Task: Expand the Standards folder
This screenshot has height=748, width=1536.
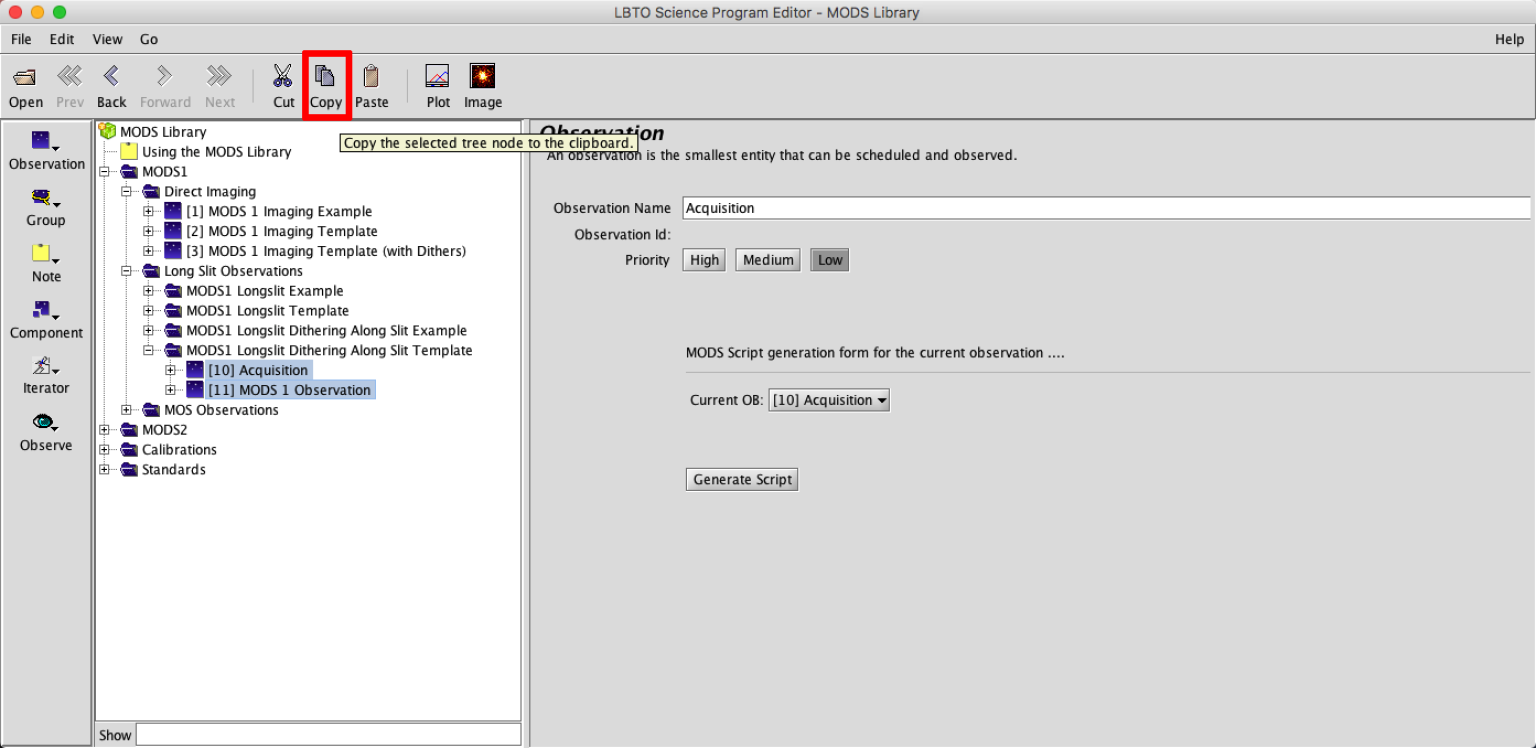Action: coord(105,470)
